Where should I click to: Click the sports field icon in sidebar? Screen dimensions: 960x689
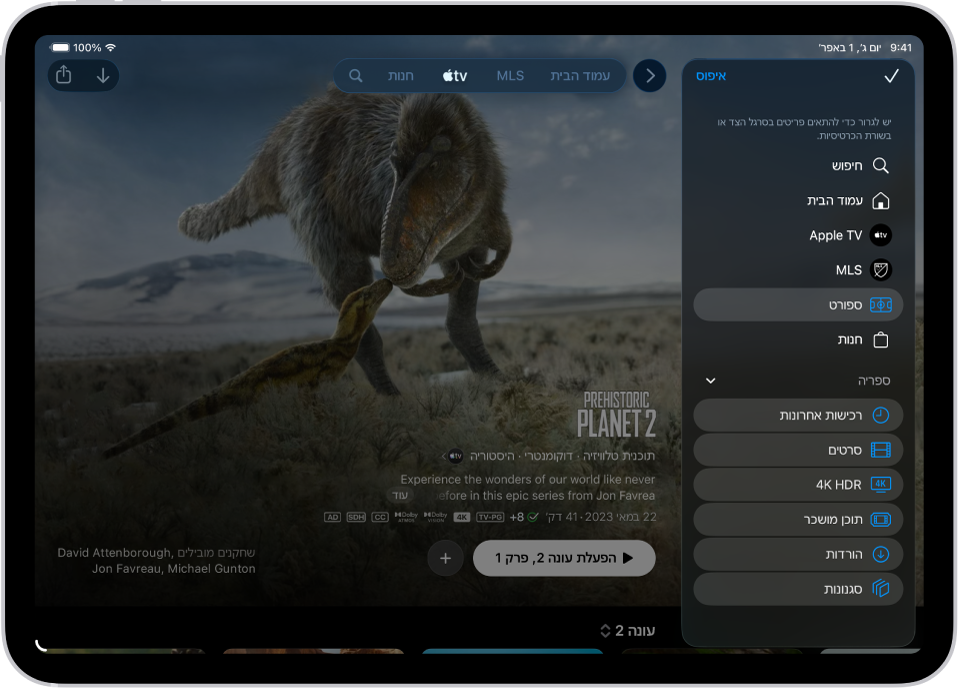880,304
